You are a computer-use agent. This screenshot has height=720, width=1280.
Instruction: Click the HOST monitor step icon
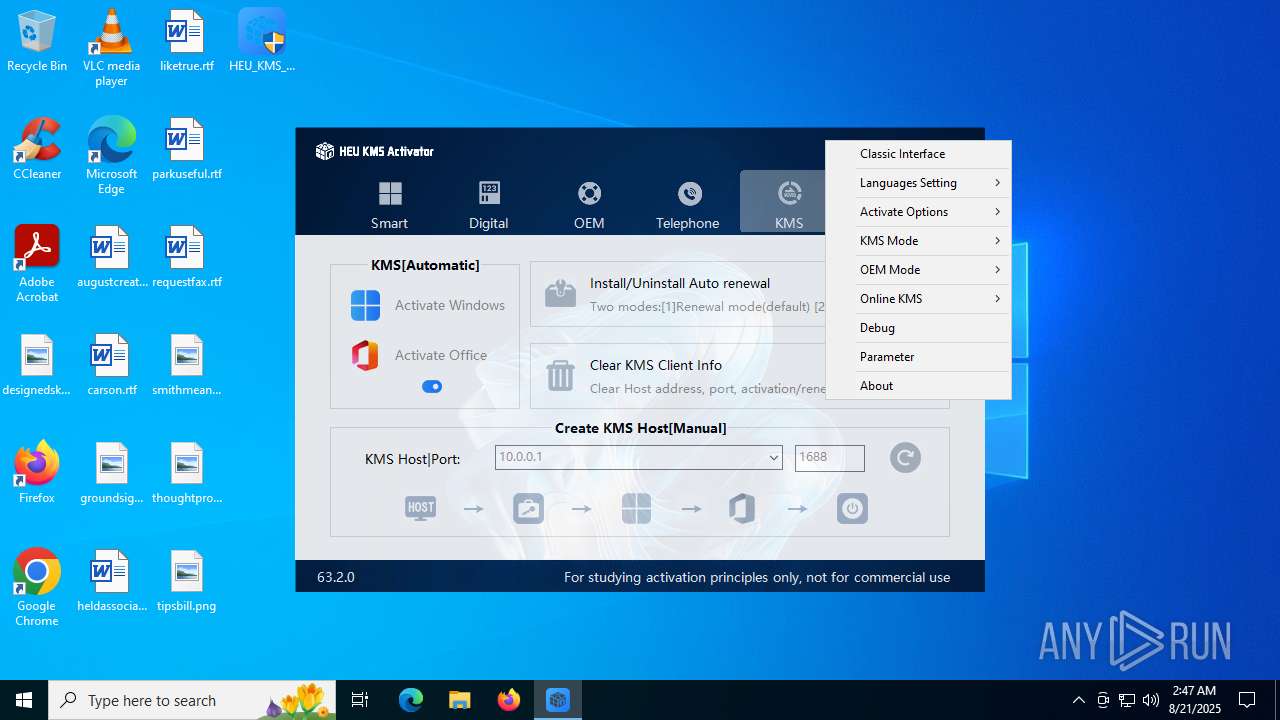pyautogui.click(x=420, y=508)
